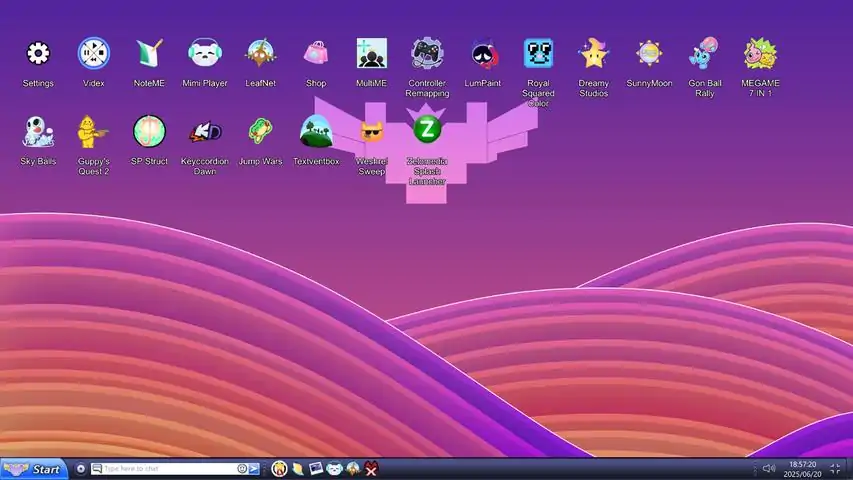This screenshot has width=853, height=480.
Task: Open the NoteME app icon
Action: pyautogui.click(x=149, y=54)
